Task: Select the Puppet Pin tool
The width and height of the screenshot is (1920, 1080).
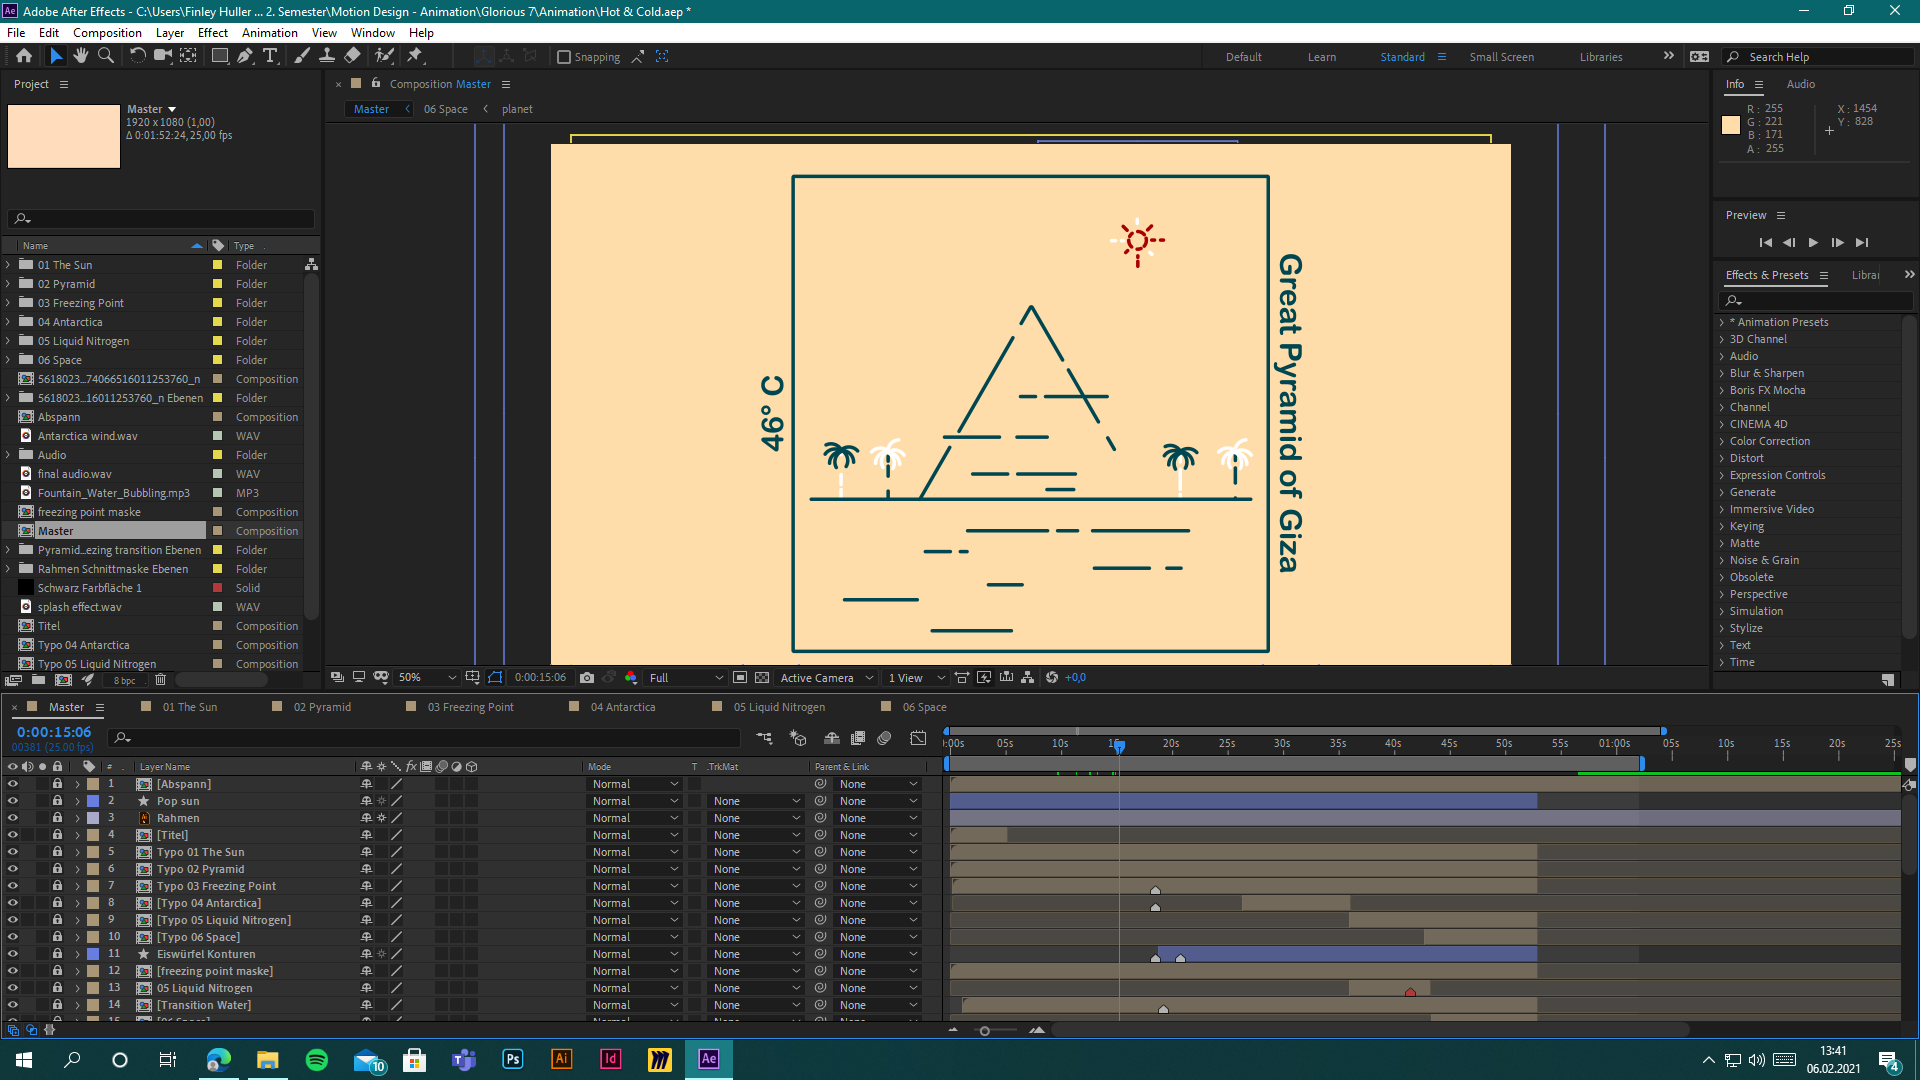Action: tap(415, 56)
